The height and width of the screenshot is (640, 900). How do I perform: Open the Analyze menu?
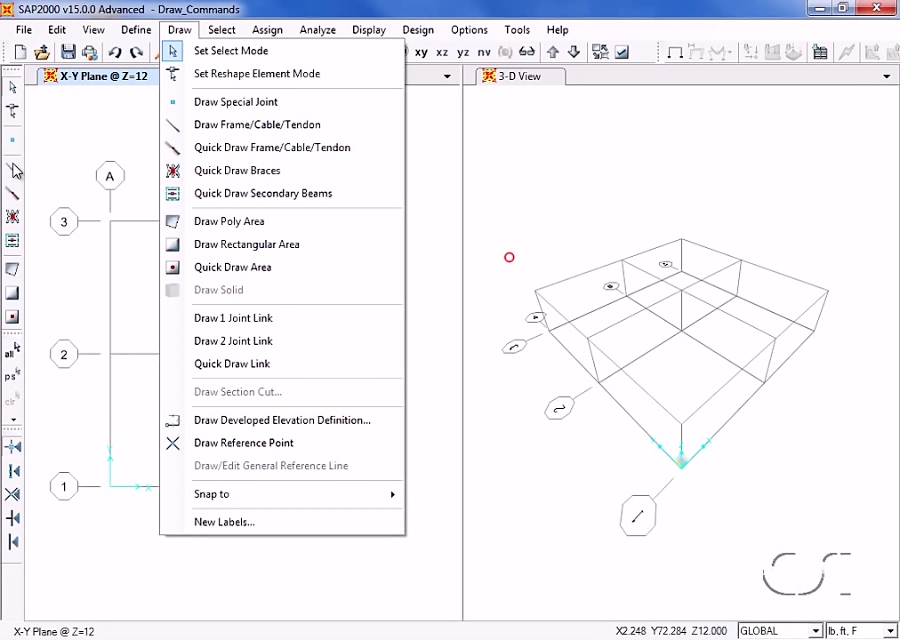(x=317, y=30)
